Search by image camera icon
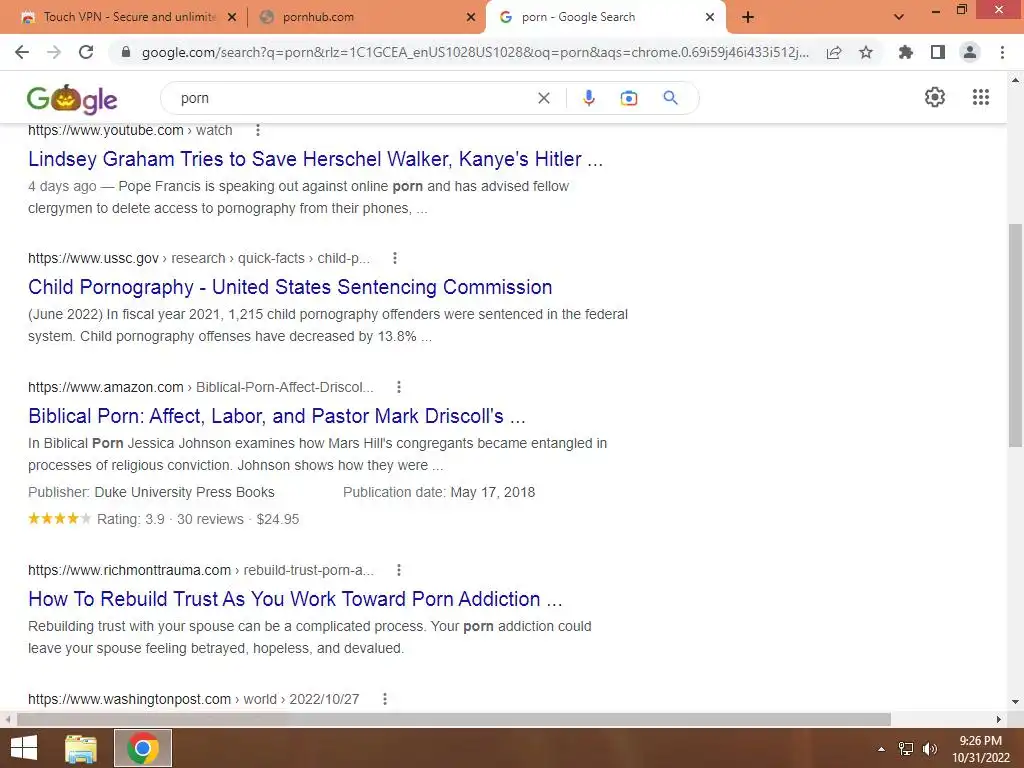 coord(629,98)
